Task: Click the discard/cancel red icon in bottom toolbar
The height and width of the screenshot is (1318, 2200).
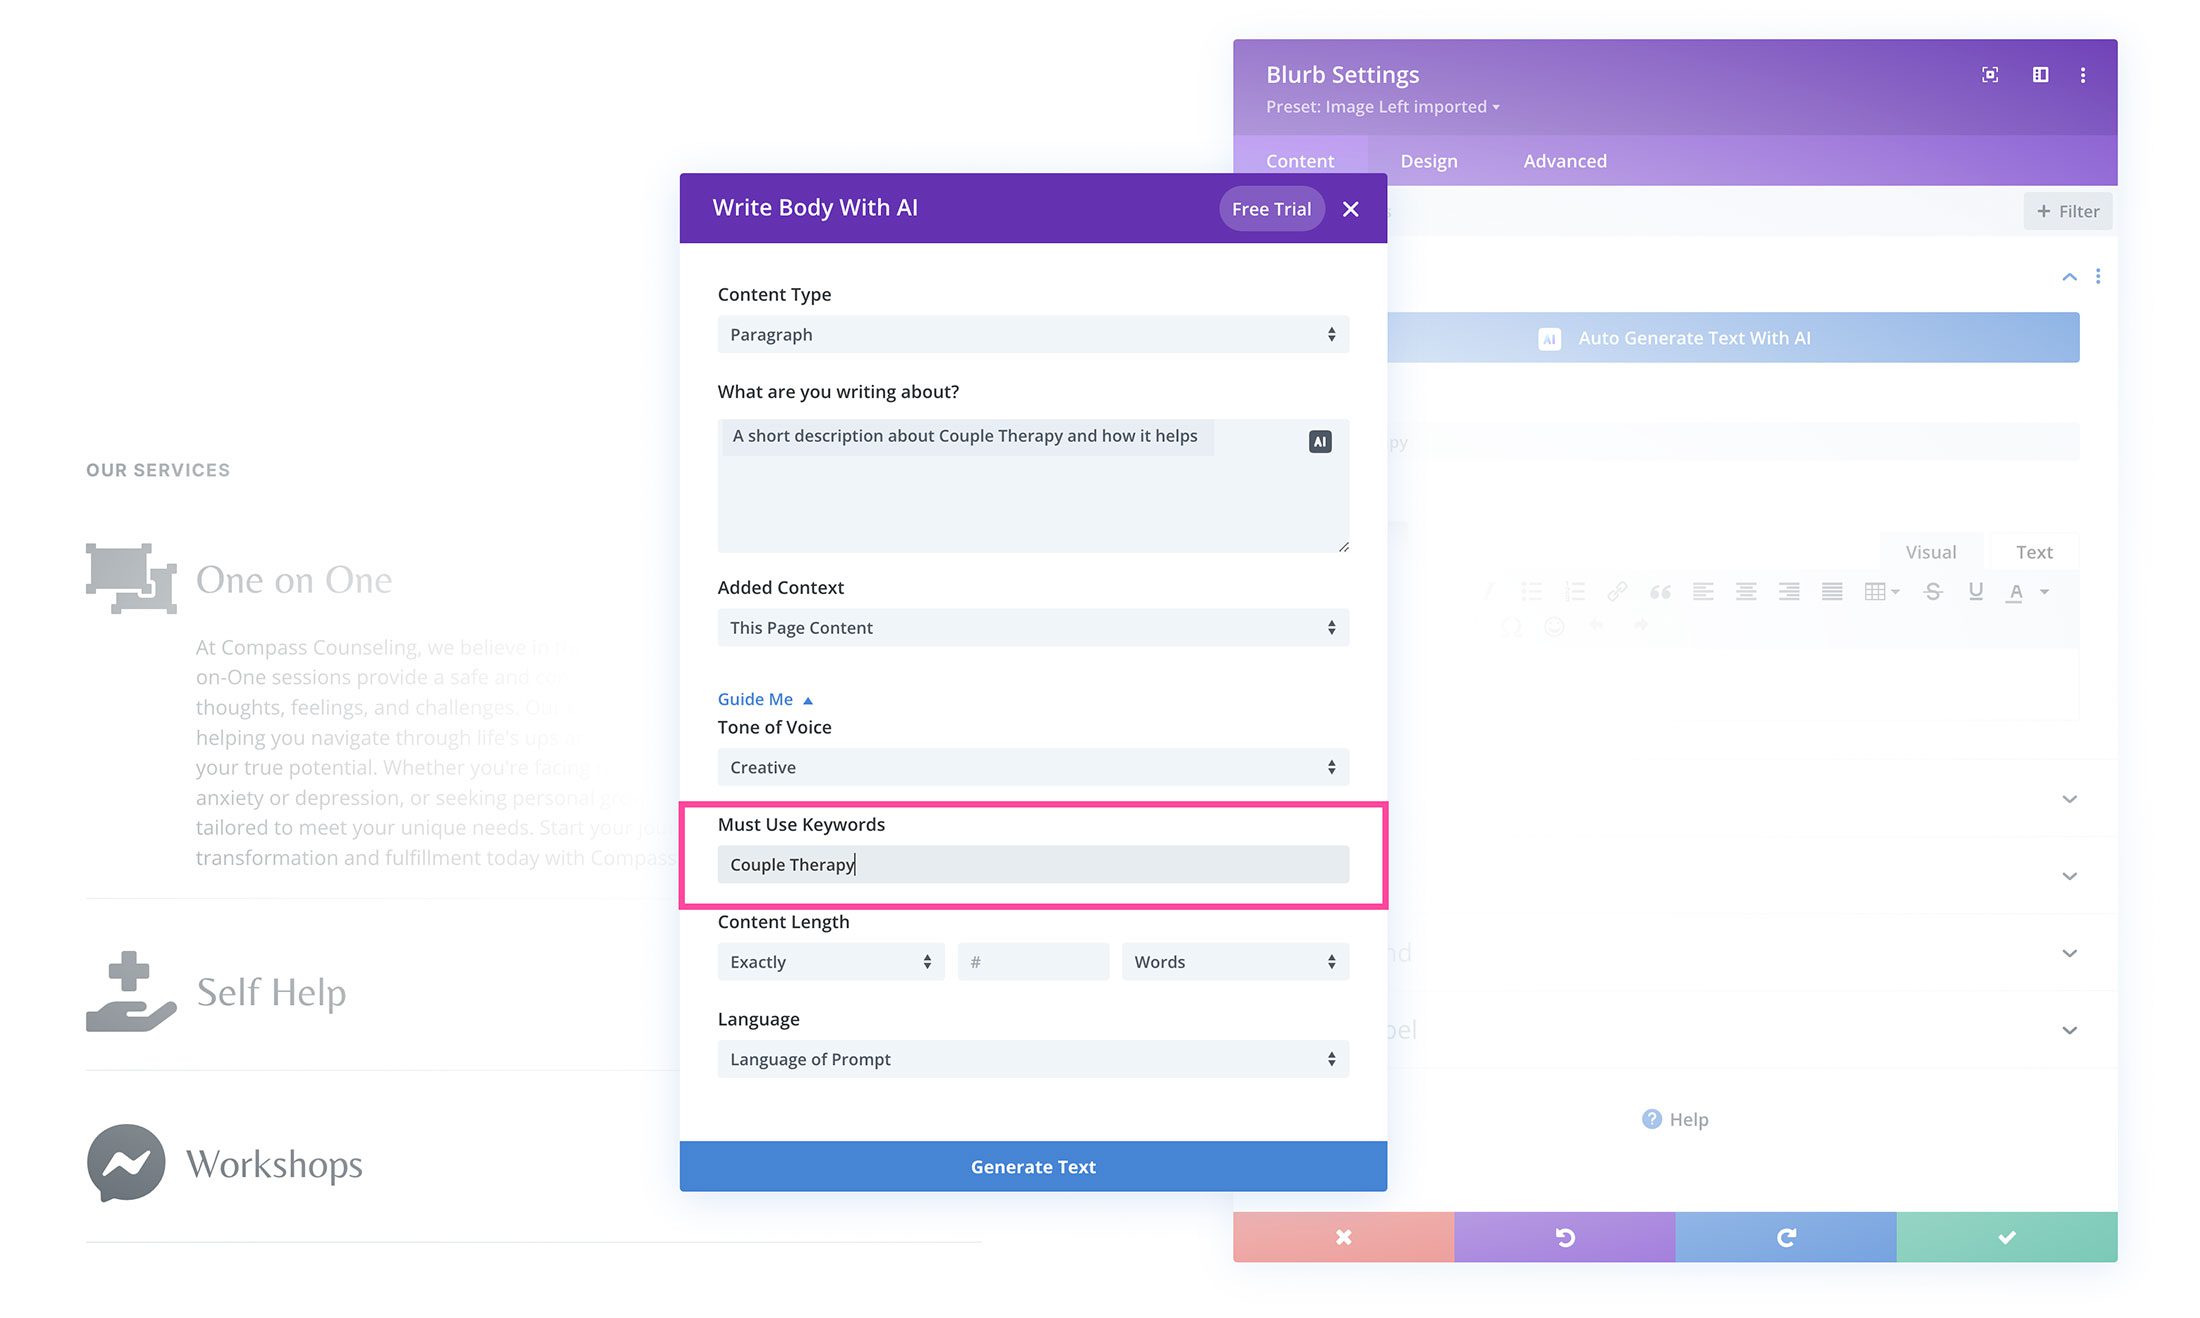Action: tap(1343, 1236)
